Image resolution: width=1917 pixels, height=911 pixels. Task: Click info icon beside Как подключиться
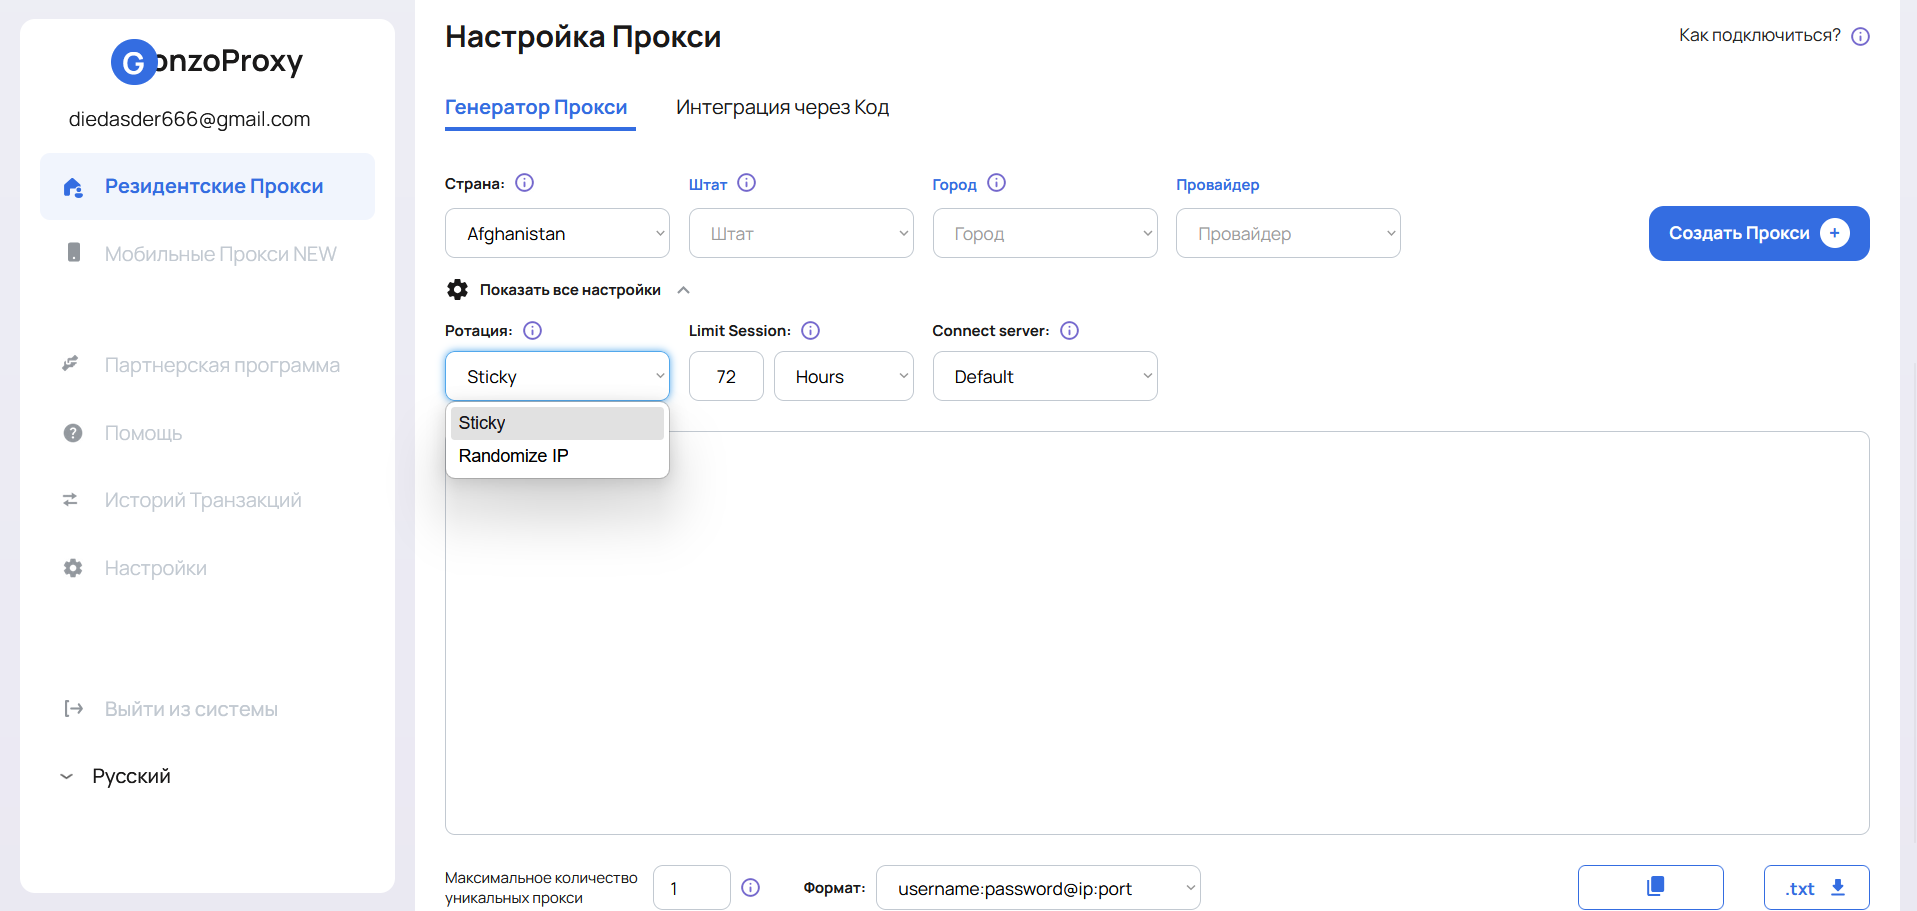point(1860,37)
